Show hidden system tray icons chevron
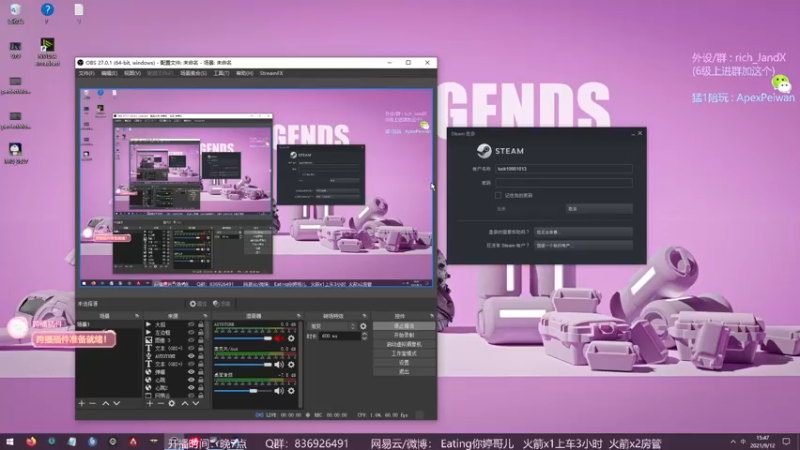Image resolution: width=800 pixels, height=450 pixels. coord(733,442)
